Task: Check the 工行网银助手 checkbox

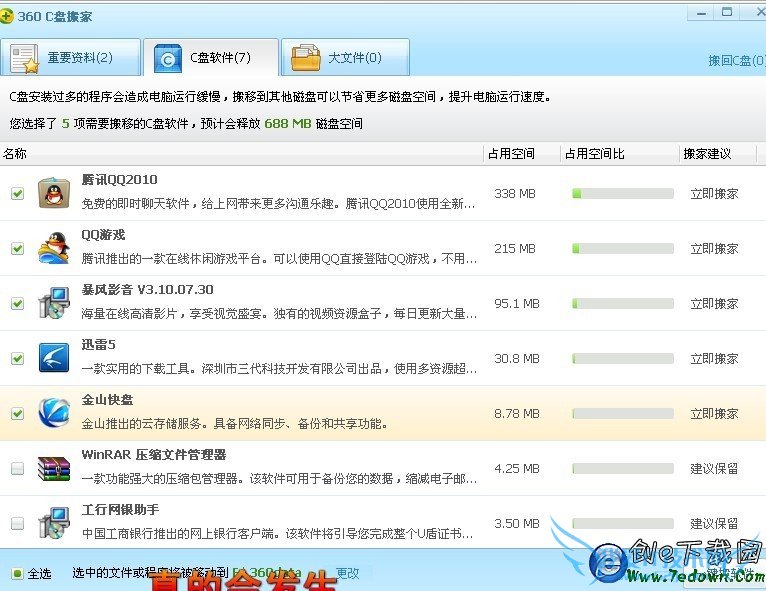Action: tap(18, 524)
